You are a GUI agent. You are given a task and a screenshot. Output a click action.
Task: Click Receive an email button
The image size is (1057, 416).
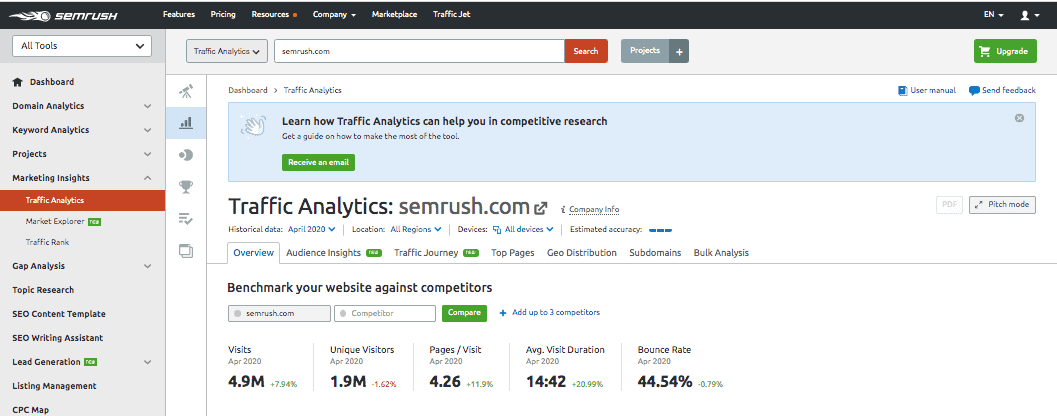pyautogui.click(x=318, y=162)
